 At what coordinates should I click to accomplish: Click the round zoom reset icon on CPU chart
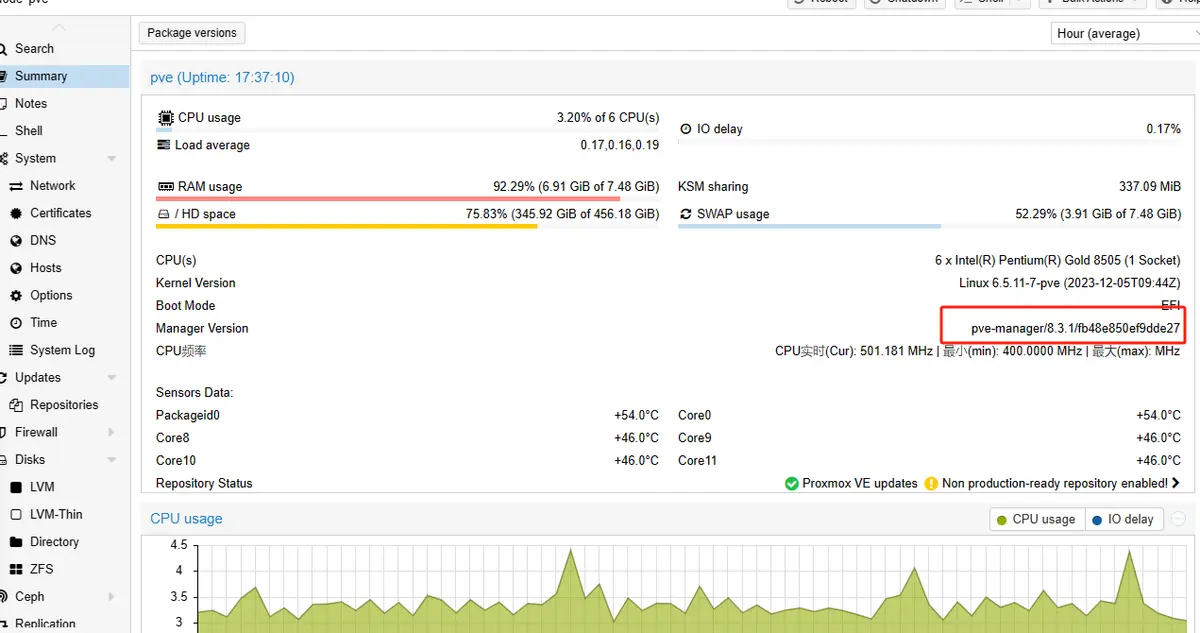[1178, 519]
